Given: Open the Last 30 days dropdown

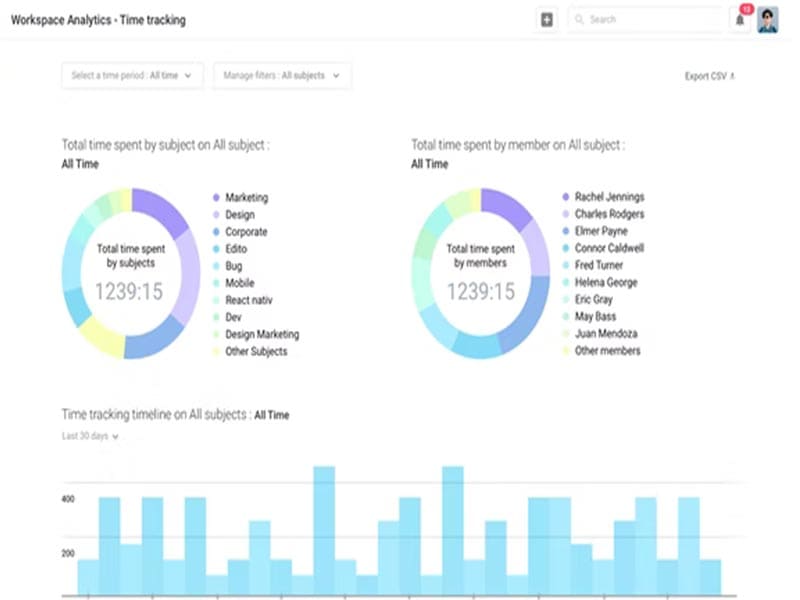Looking at the screenshot, I should point(90,436).
